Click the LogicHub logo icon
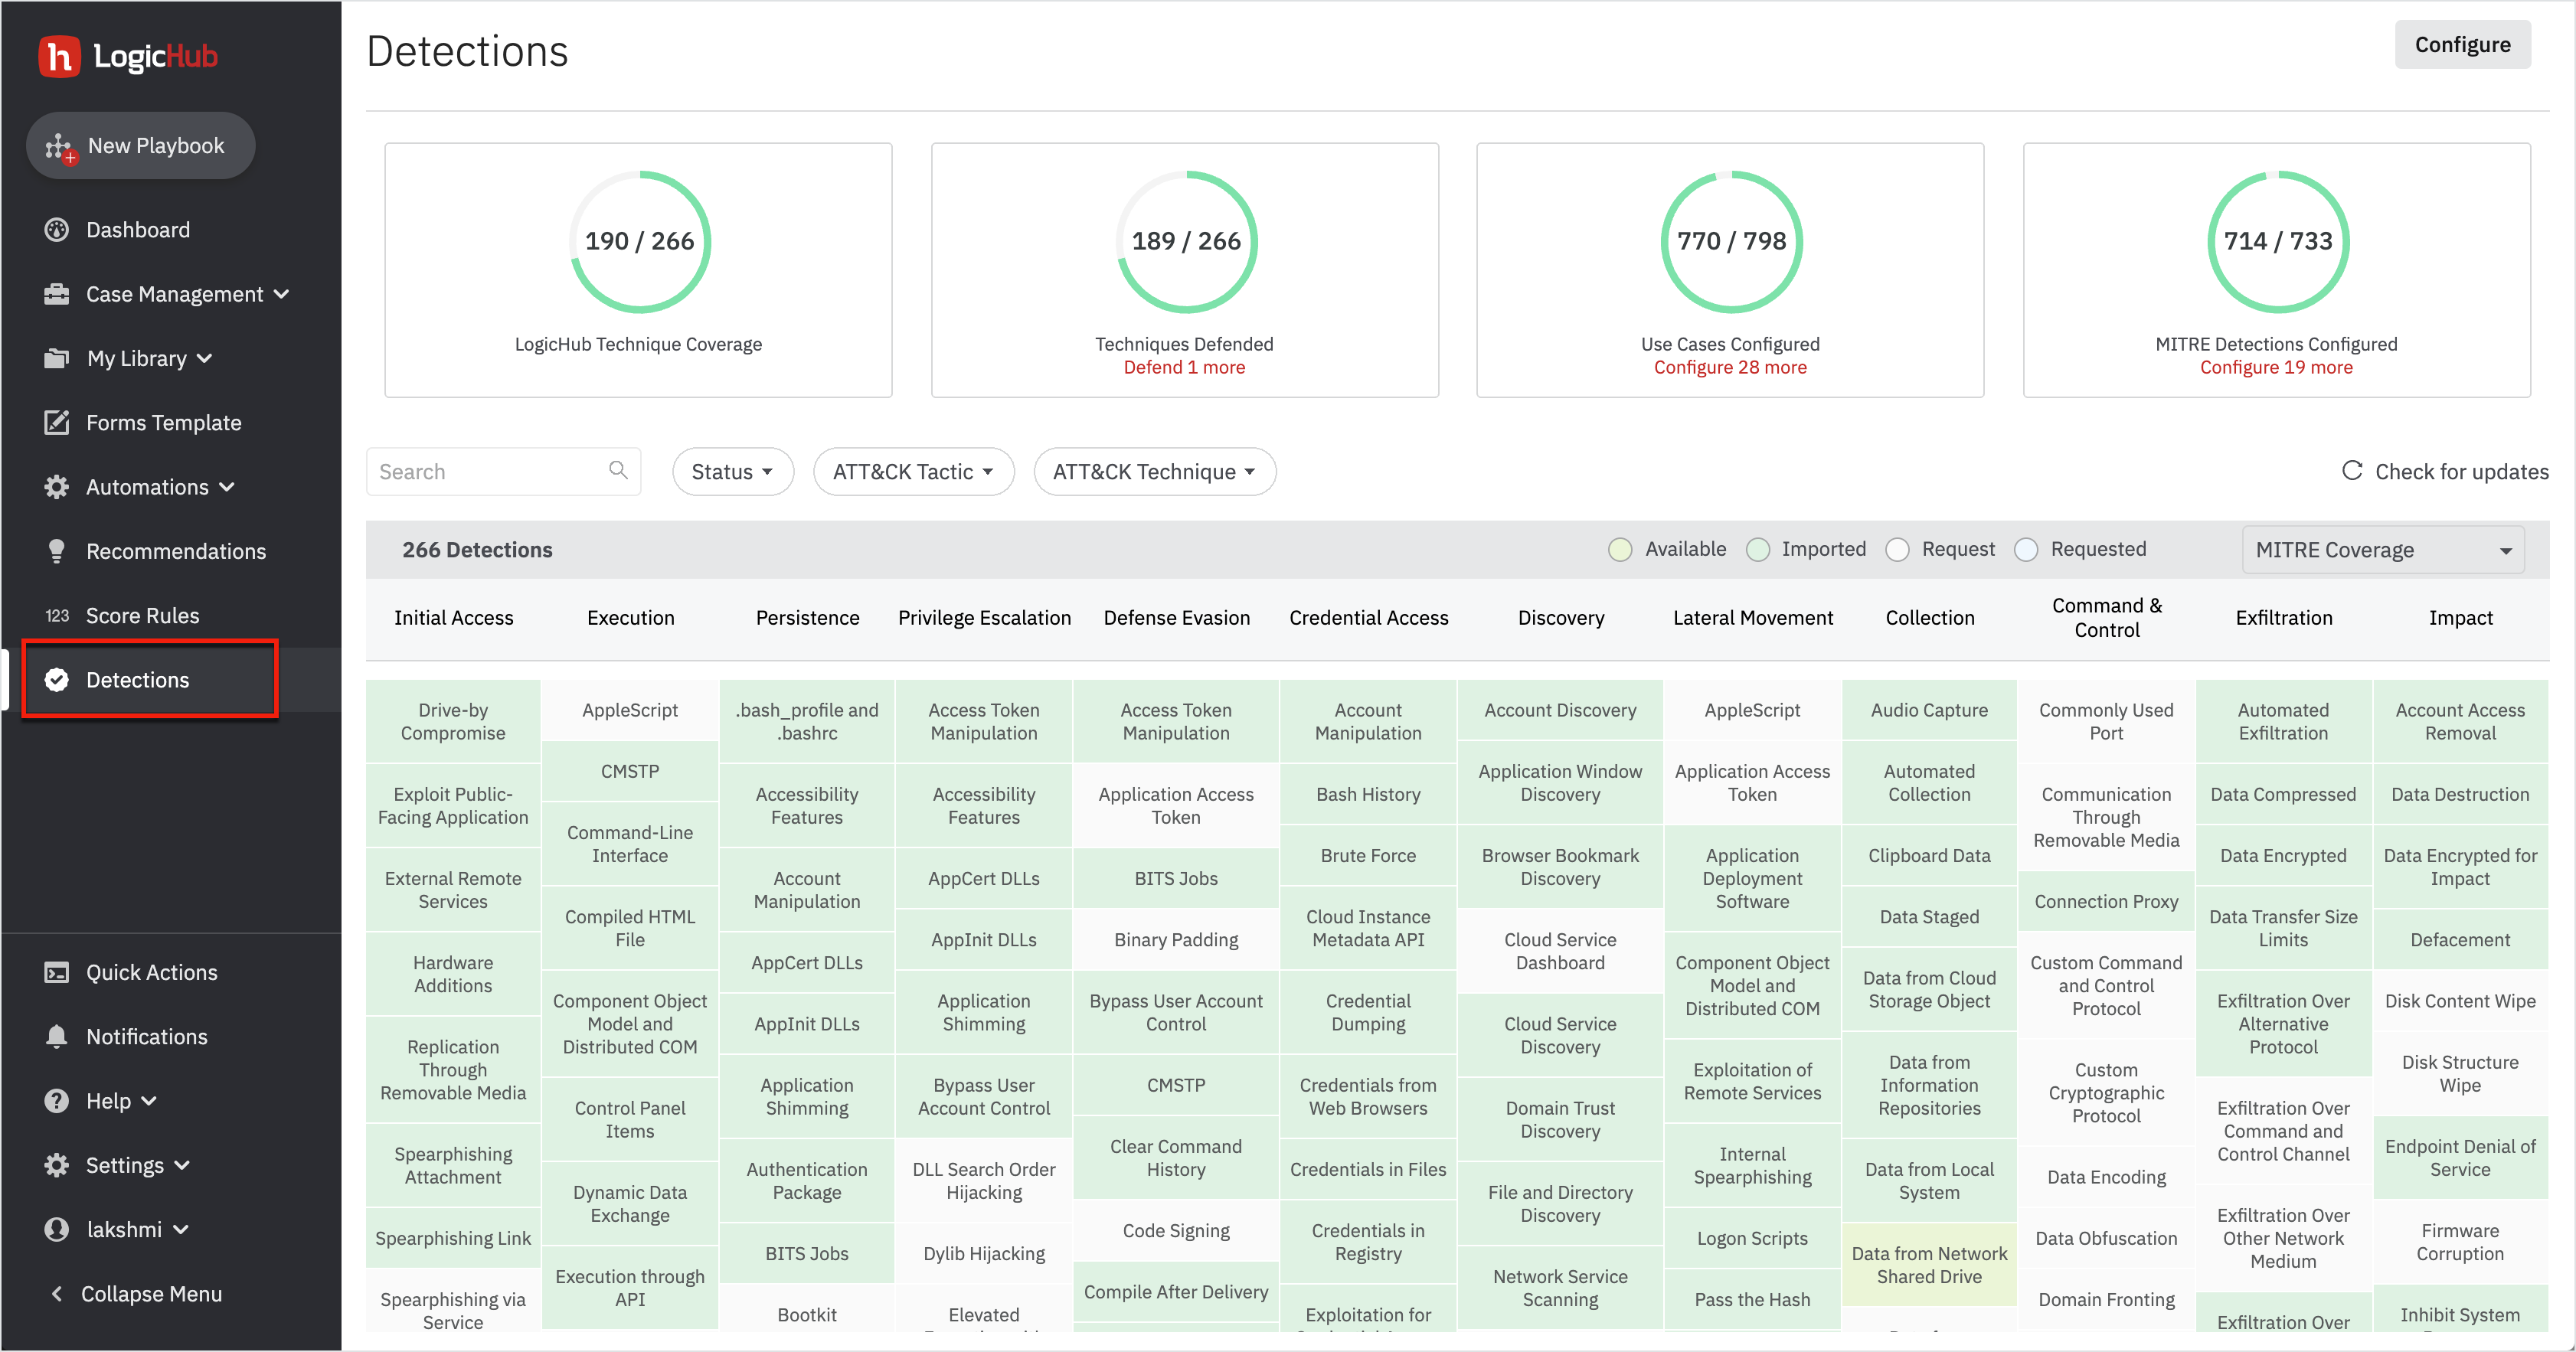Screen dimensions: 2576x1352 59,56
